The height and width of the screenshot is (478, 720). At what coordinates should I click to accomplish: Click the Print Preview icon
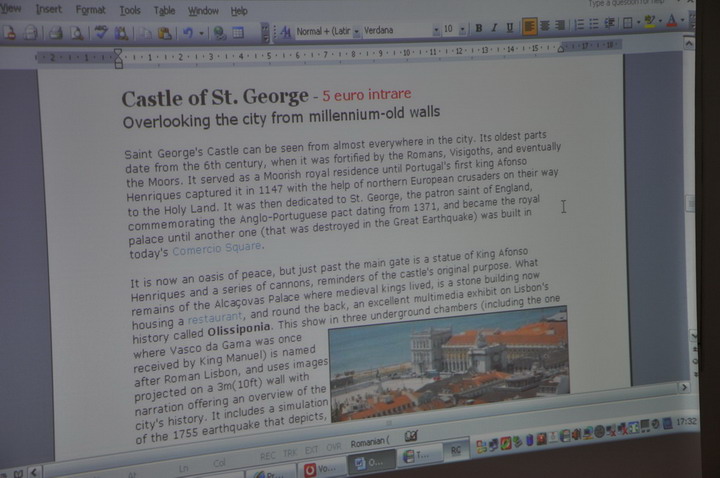point(77,33)
